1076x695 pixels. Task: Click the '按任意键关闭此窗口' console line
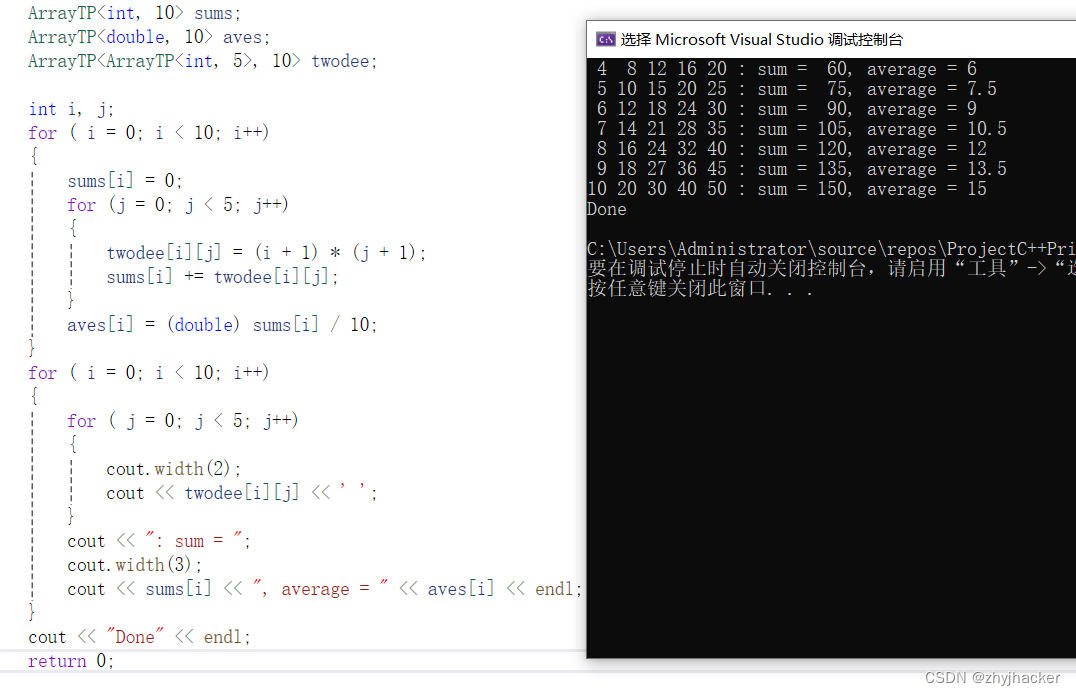coord(700,289)
